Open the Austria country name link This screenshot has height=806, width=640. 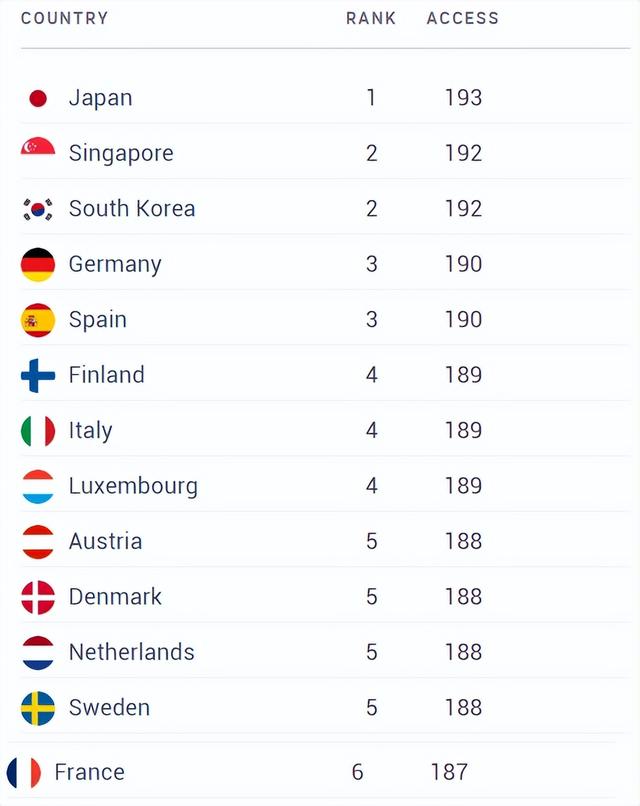(105, 541)
